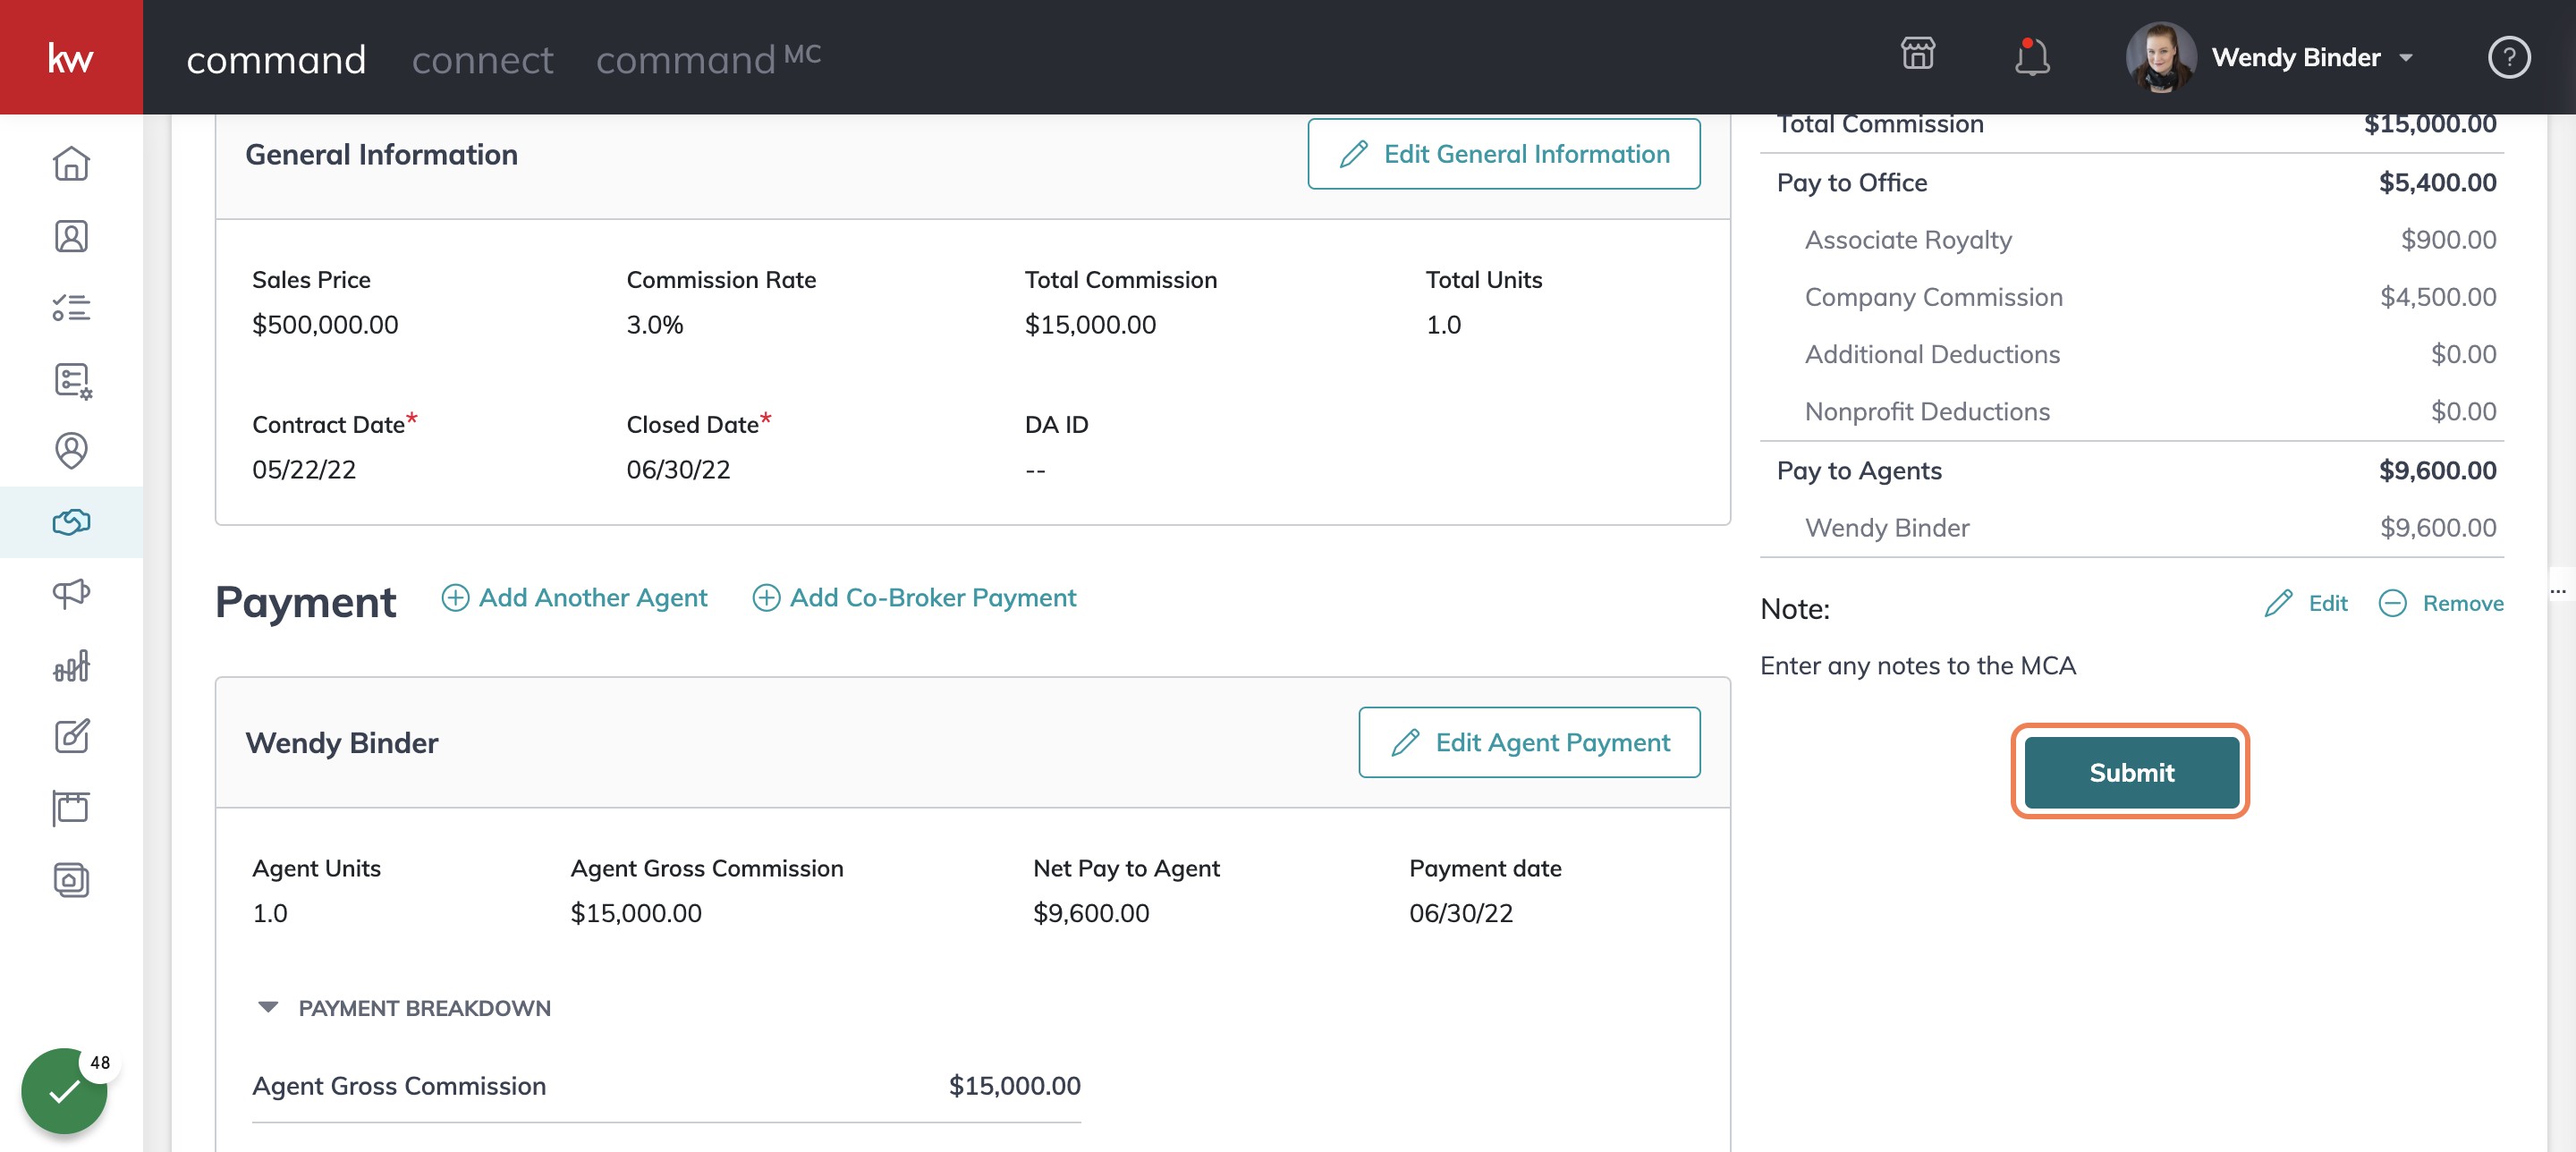Click the three-dot handle at the right edge
Image resolution: width=2576 pixels, height=1152 pixels.
coord(2558,591)
